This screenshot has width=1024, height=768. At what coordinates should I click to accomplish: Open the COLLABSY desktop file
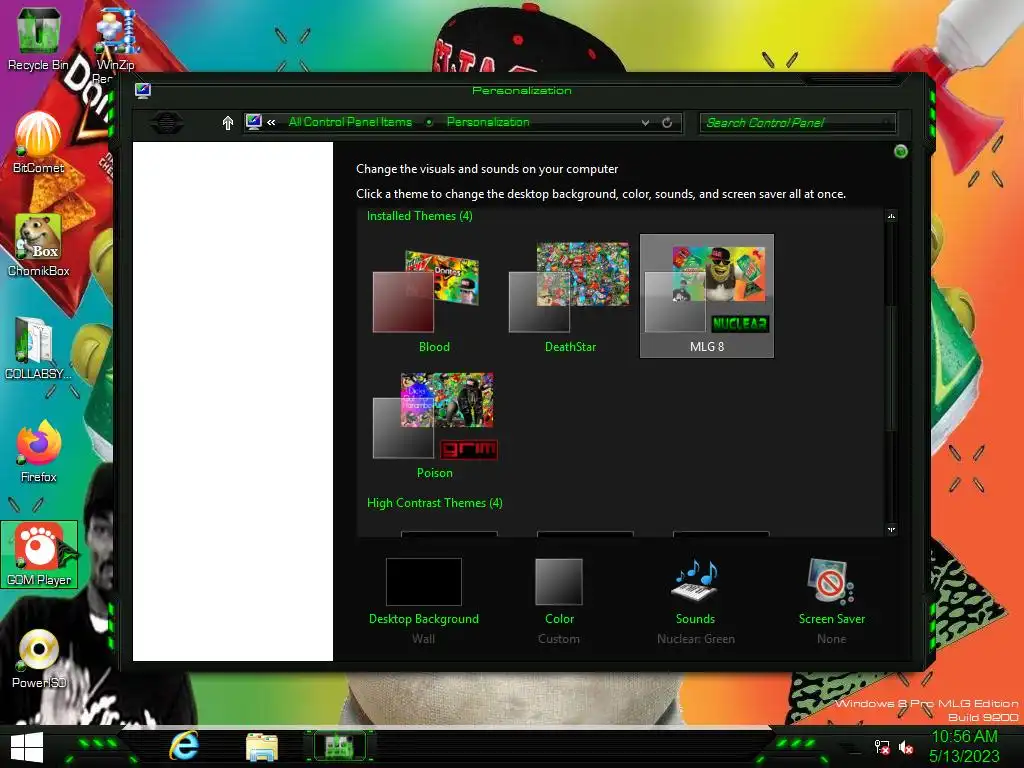coord(38,347)
